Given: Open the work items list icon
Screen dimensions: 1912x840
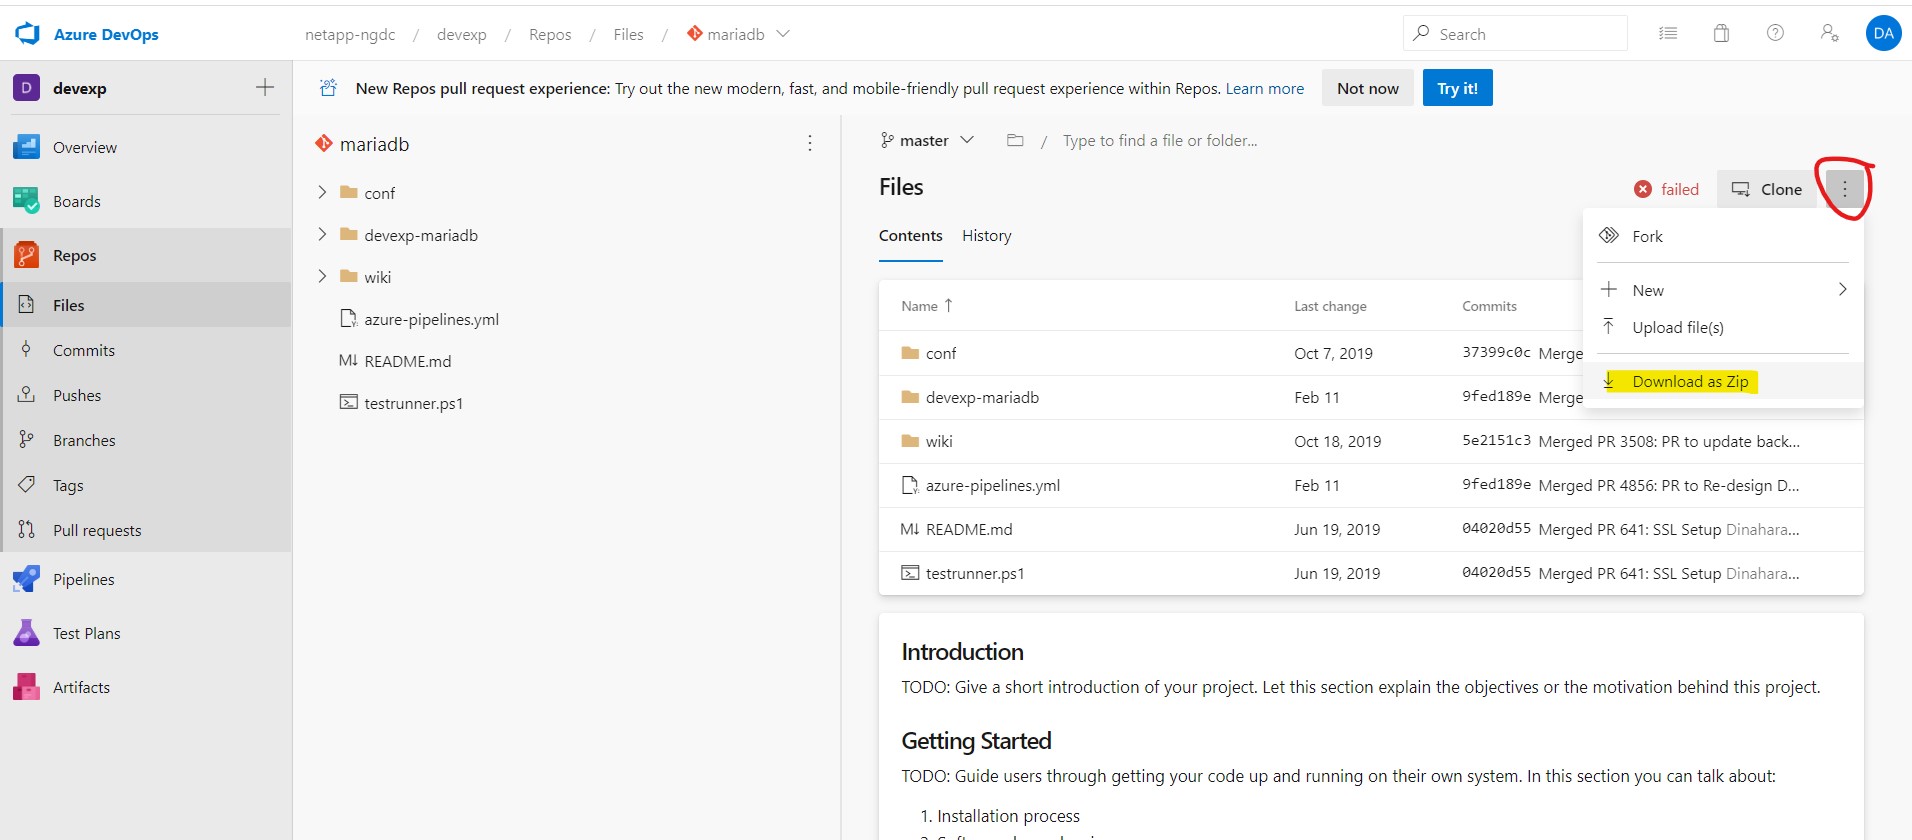Looking at the screenshot, I should [1668, 33].
